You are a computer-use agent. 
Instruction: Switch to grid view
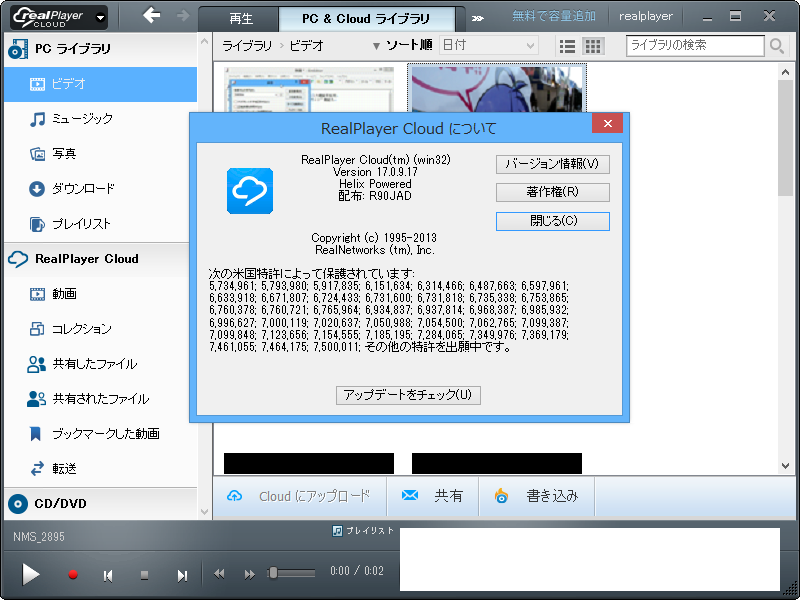click(591, 45)
